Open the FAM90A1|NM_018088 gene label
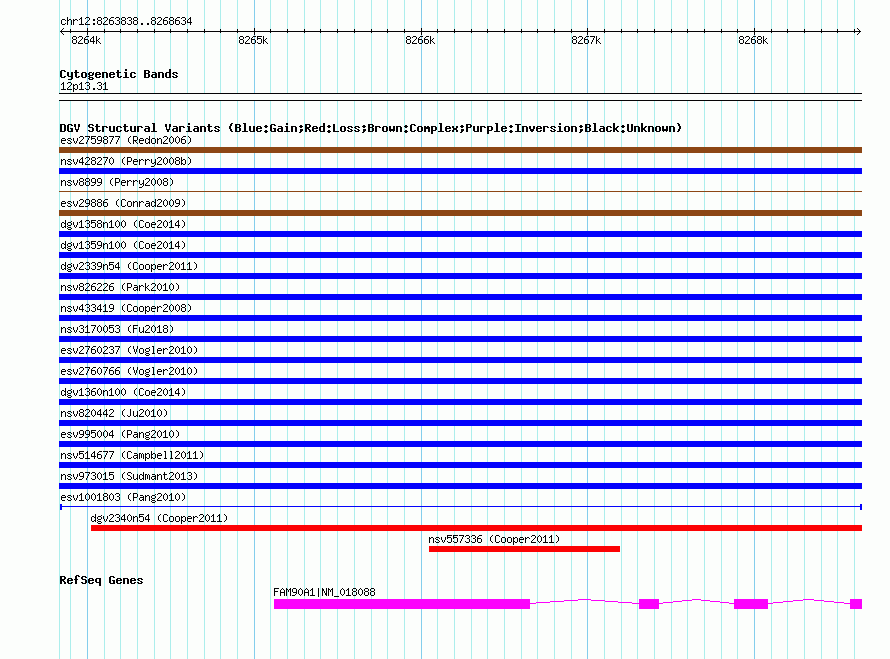 [324, 592]
